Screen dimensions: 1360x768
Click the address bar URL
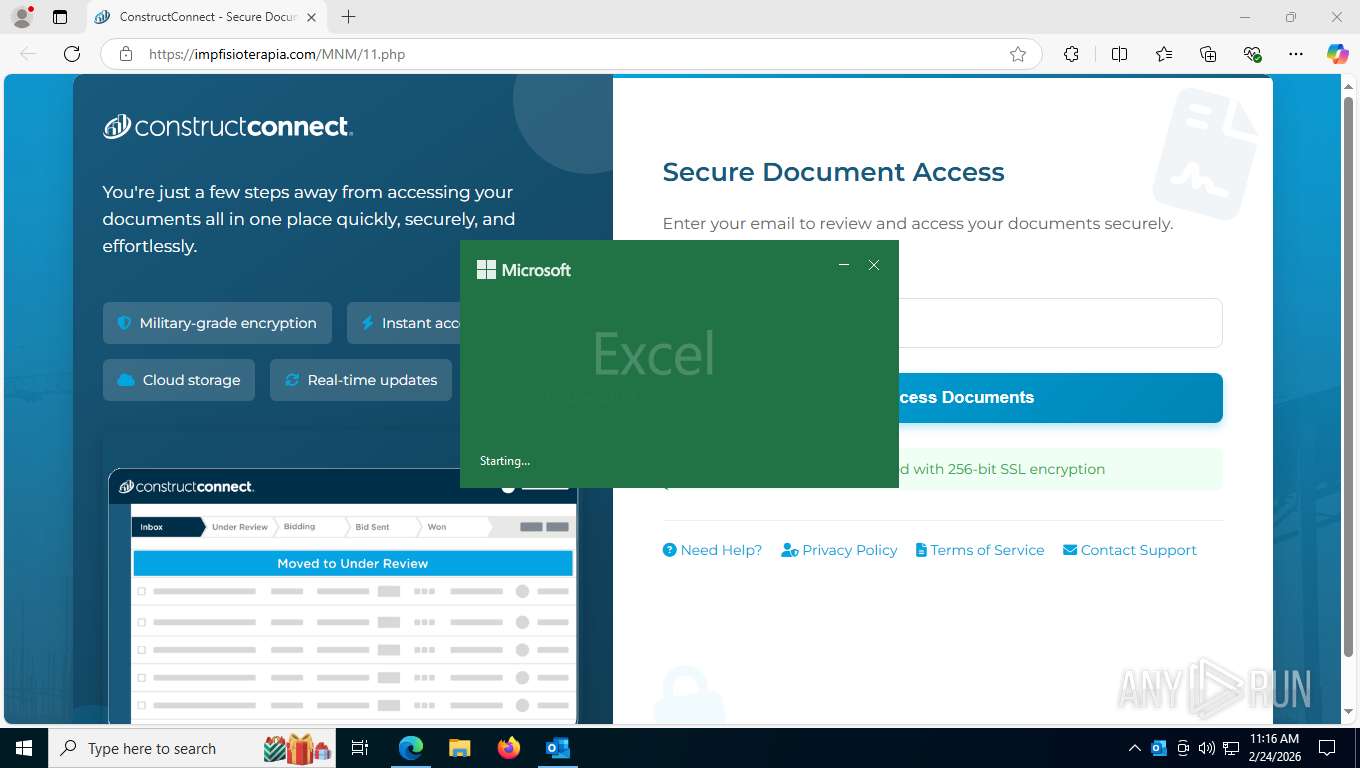click(x=277, y=54)
